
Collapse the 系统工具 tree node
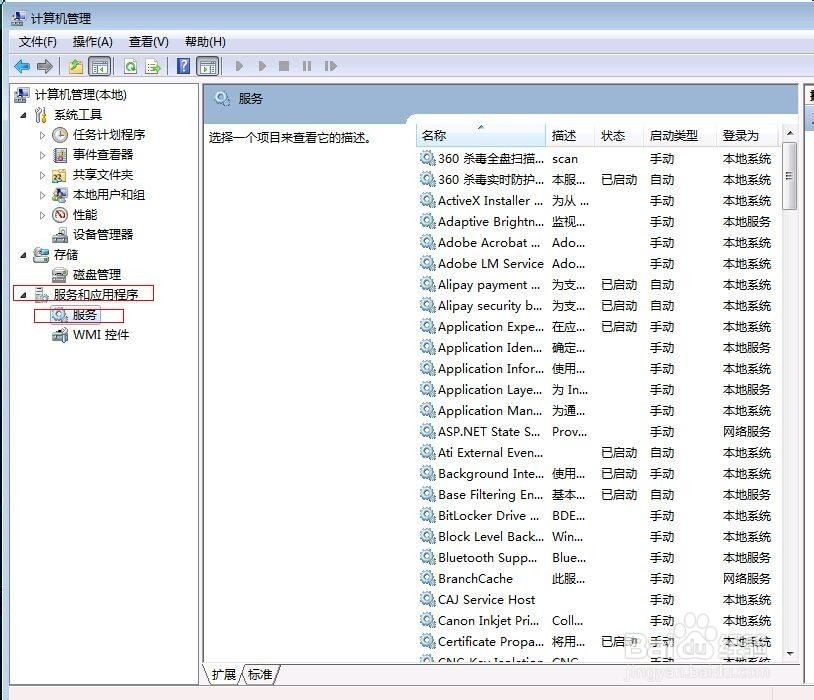click(23, 113)
